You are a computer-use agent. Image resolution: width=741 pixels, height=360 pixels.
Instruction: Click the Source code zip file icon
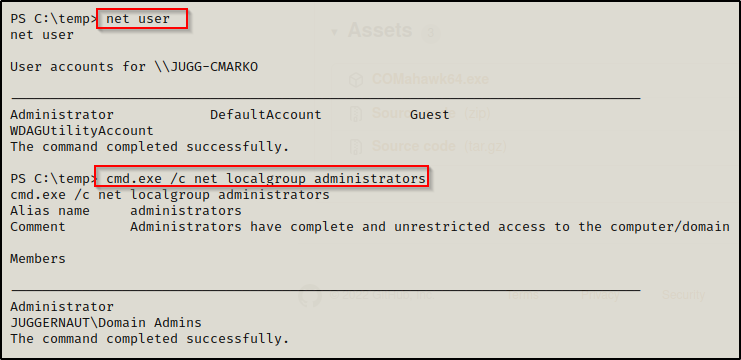click(x=355, y=114)
